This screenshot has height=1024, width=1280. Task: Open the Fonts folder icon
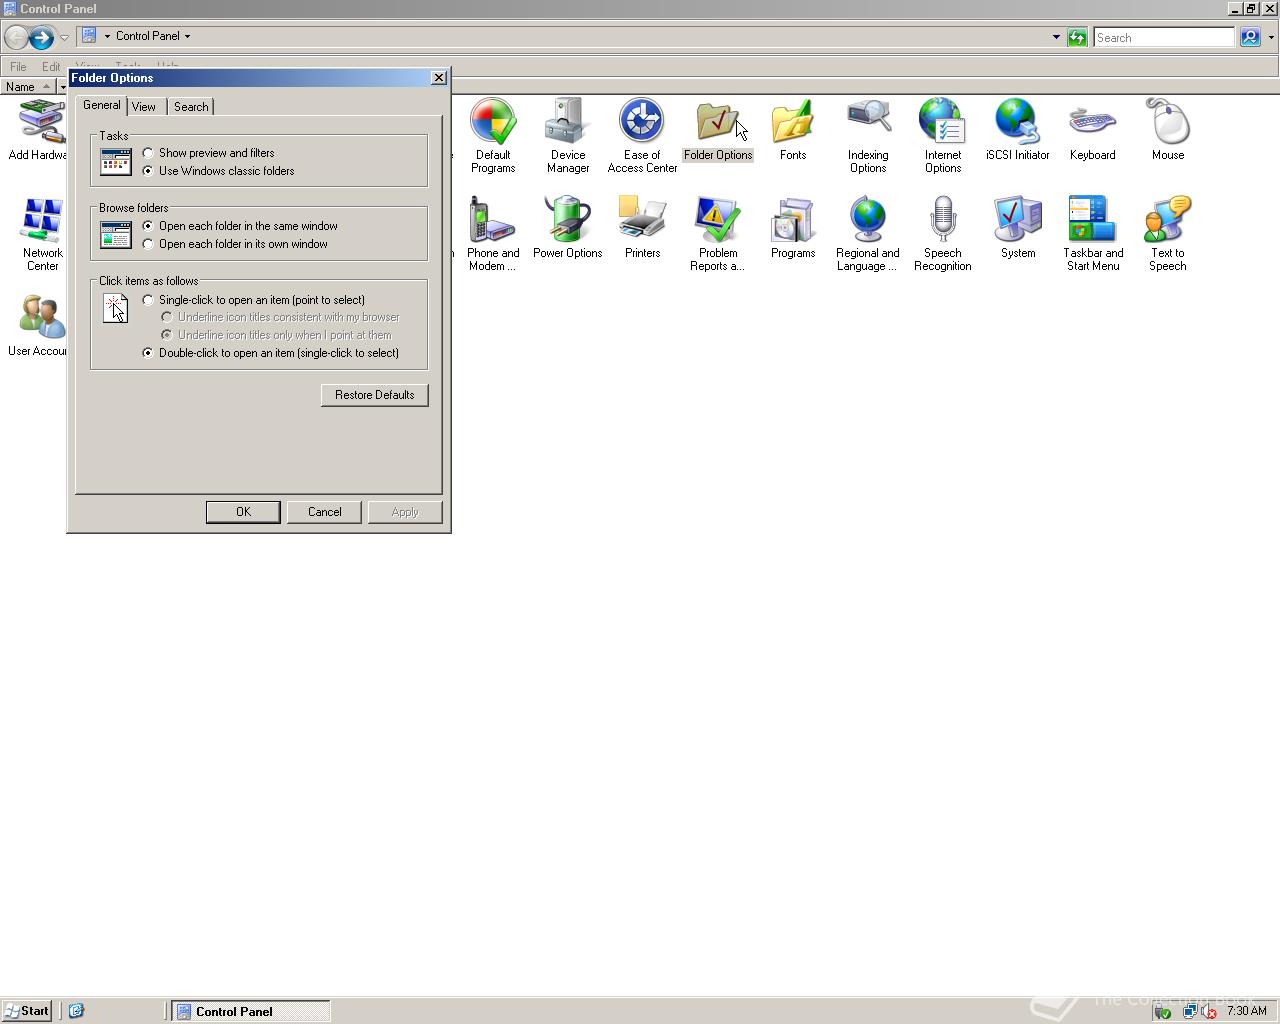click(793, 130)
